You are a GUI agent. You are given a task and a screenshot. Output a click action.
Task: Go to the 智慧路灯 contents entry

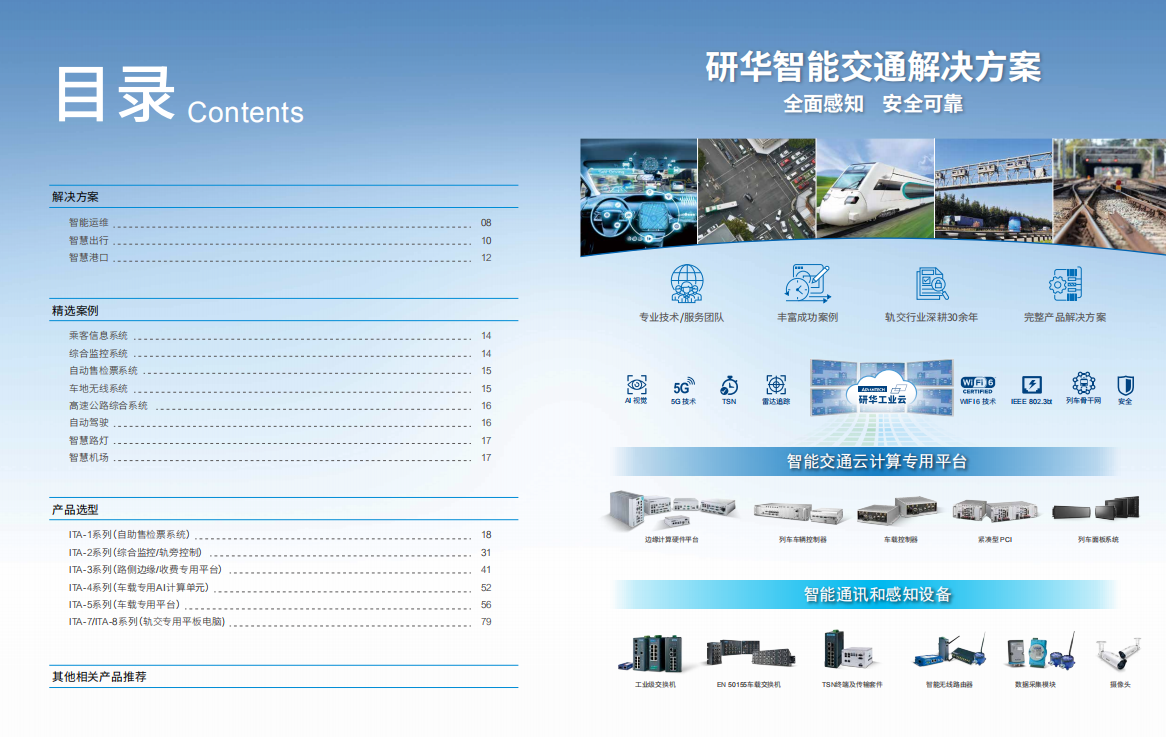[x=280, y=440]
